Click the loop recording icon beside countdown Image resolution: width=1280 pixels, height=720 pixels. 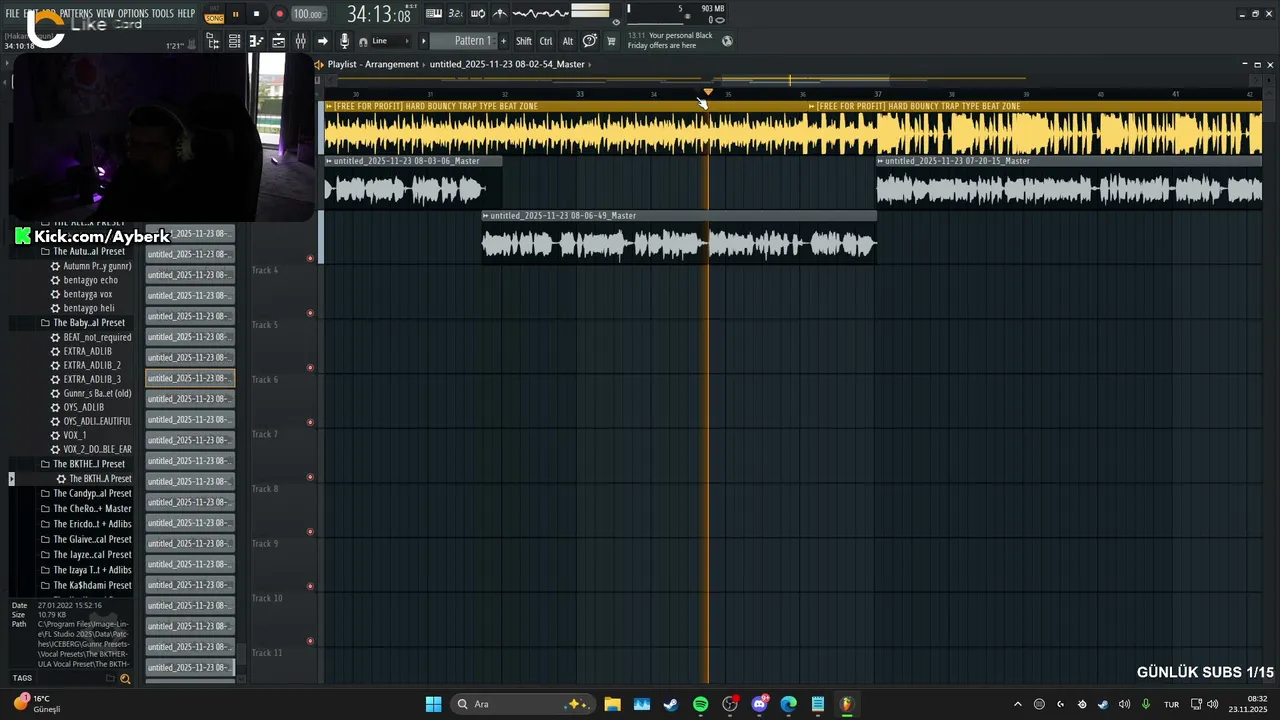coord(478,13)
